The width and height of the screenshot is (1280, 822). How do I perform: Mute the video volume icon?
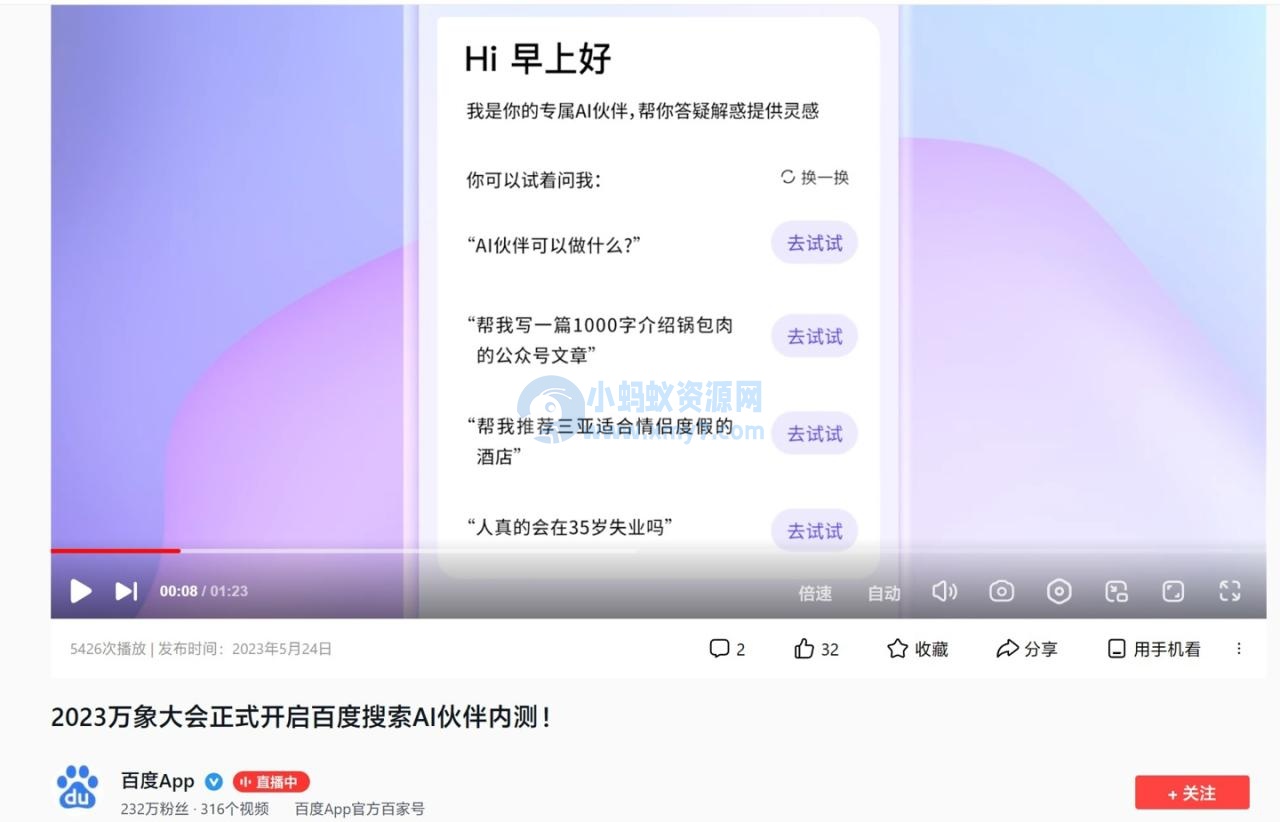(944, 592)
